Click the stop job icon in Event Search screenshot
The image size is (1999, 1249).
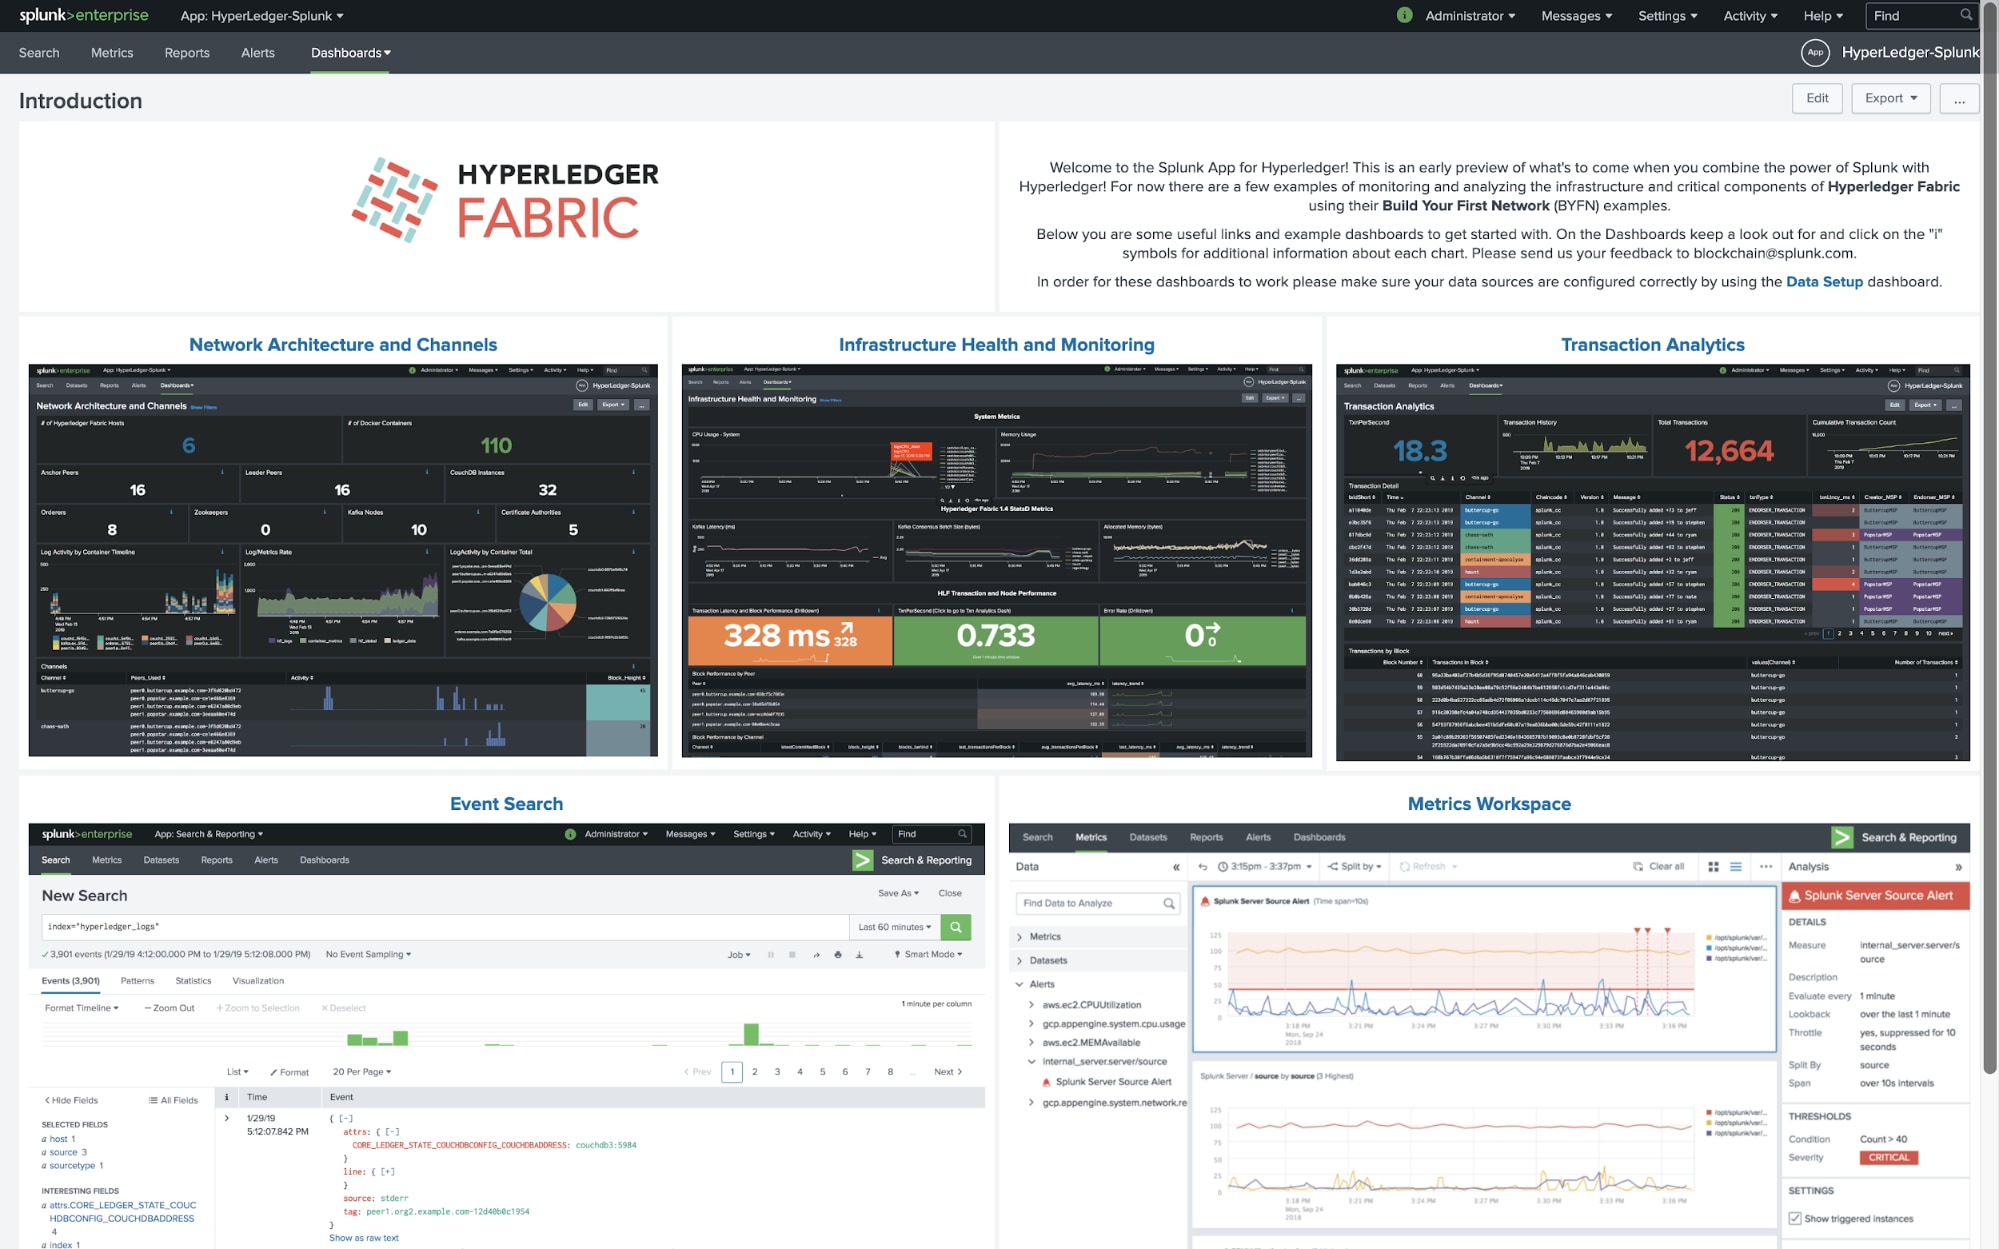tap(792, 954)
